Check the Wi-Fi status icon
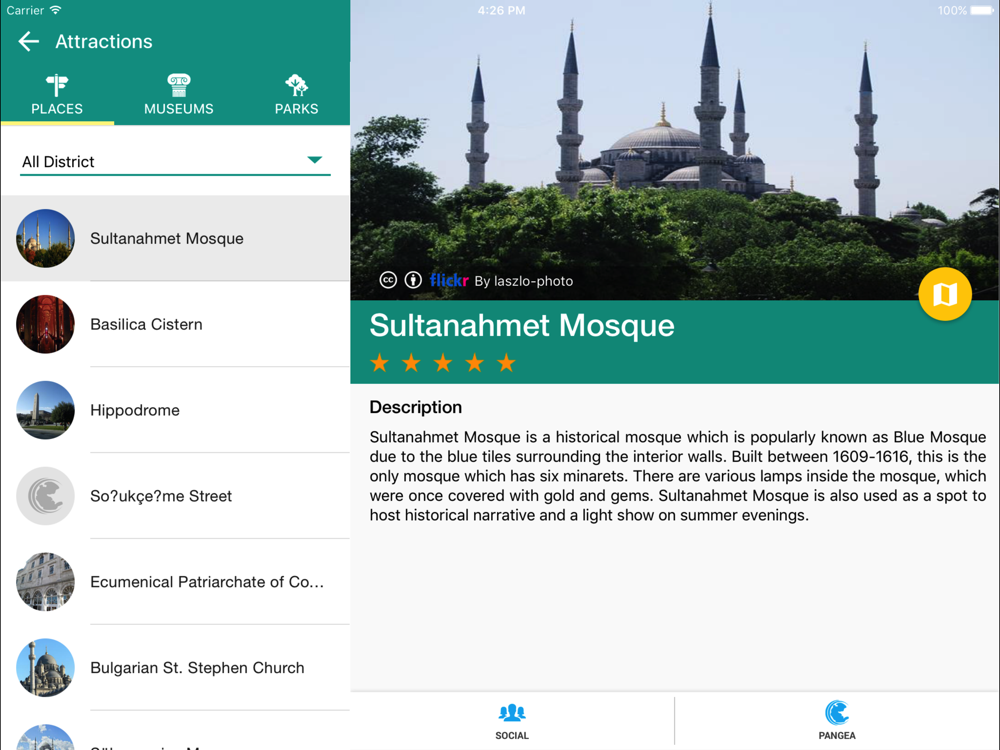The height and width of the screenshot is (750, 1000). pyautogui.click(x=55, y=10)
